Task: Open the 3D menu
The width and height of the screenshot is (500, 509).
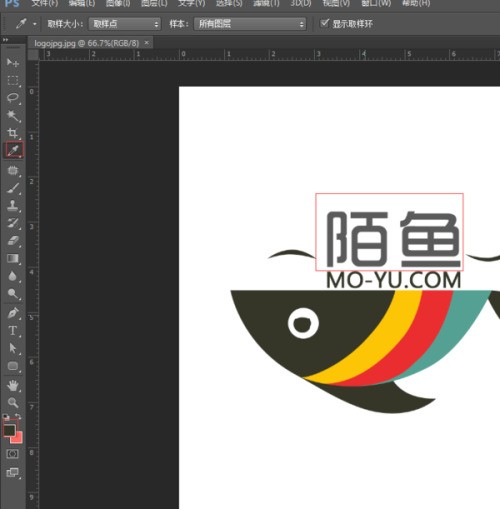Action: [301, 3]
